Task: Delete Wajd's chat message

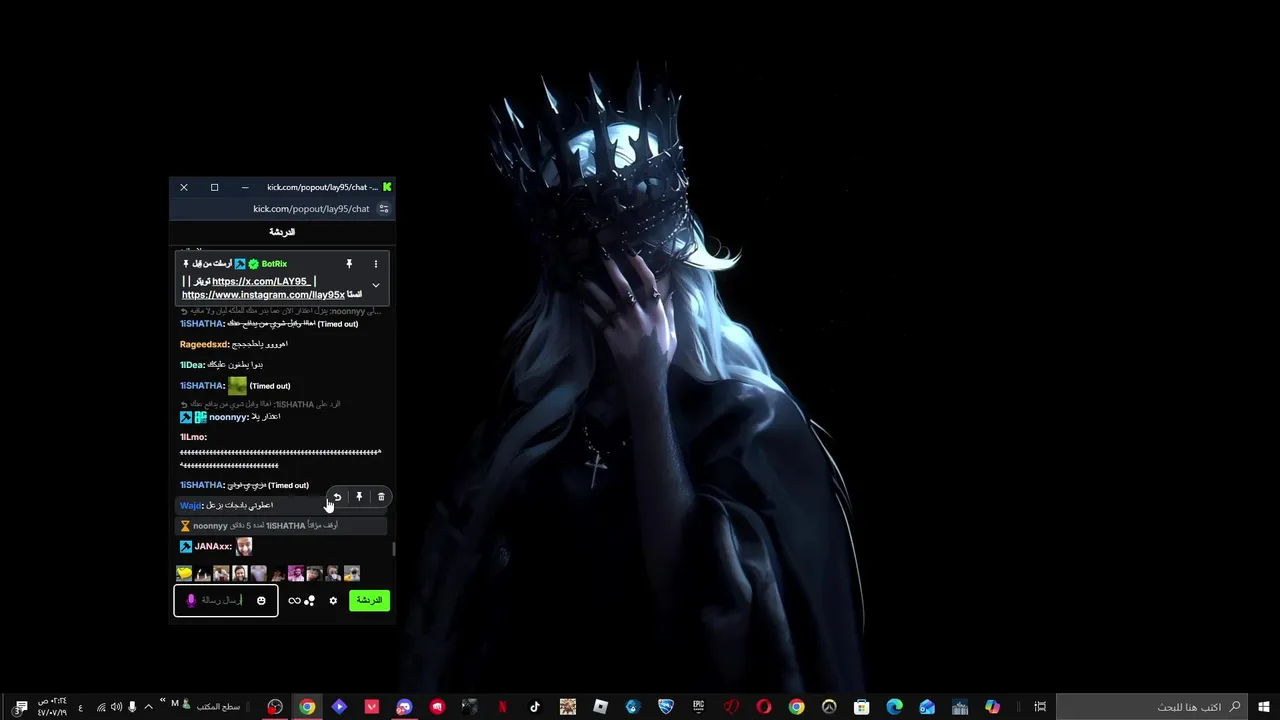Action: (x=381, y=497)
